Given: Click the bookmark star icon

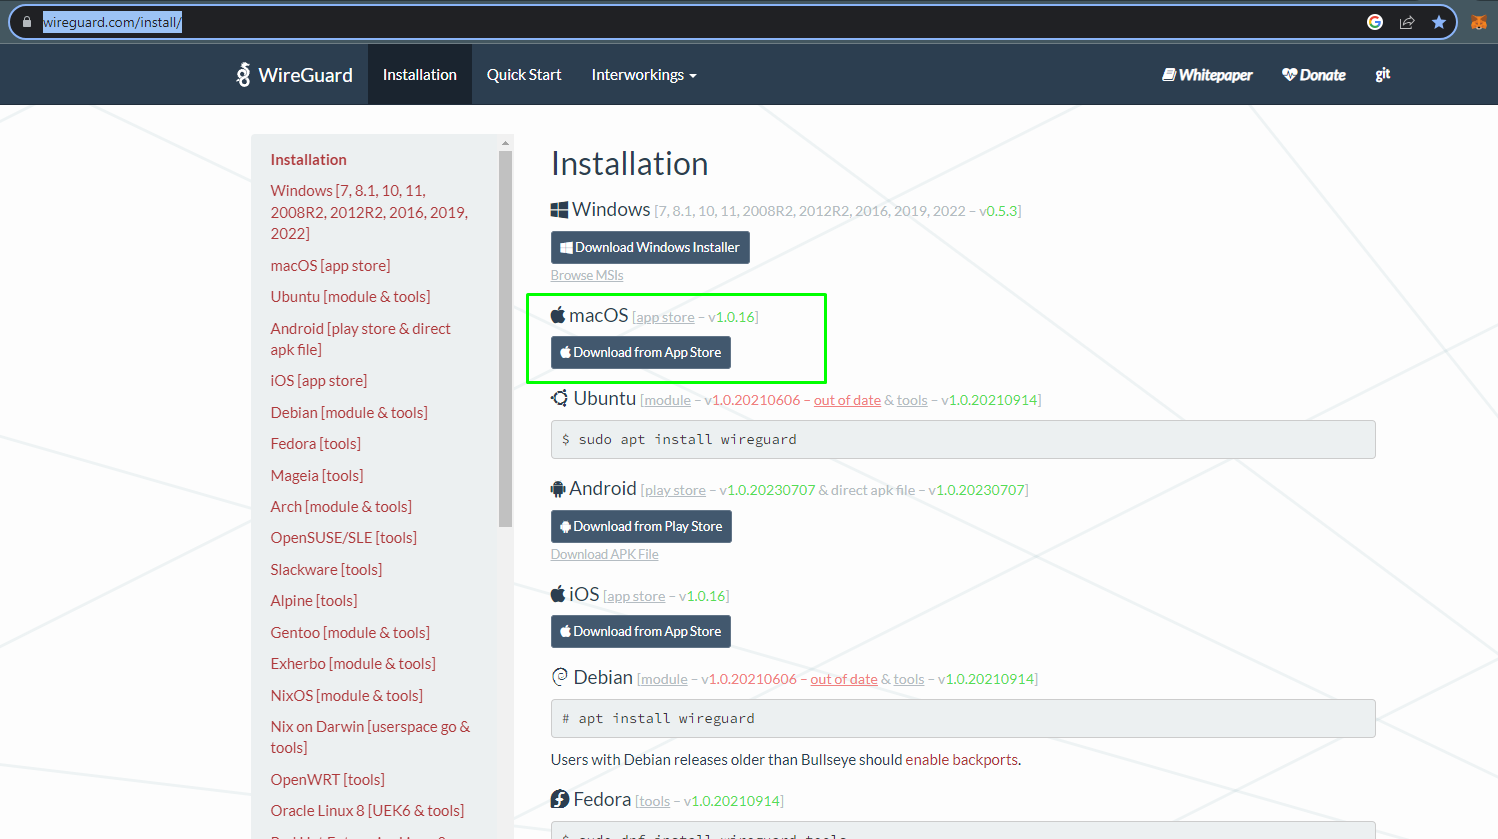Looking at the screenshot, I should point(1439,22).
